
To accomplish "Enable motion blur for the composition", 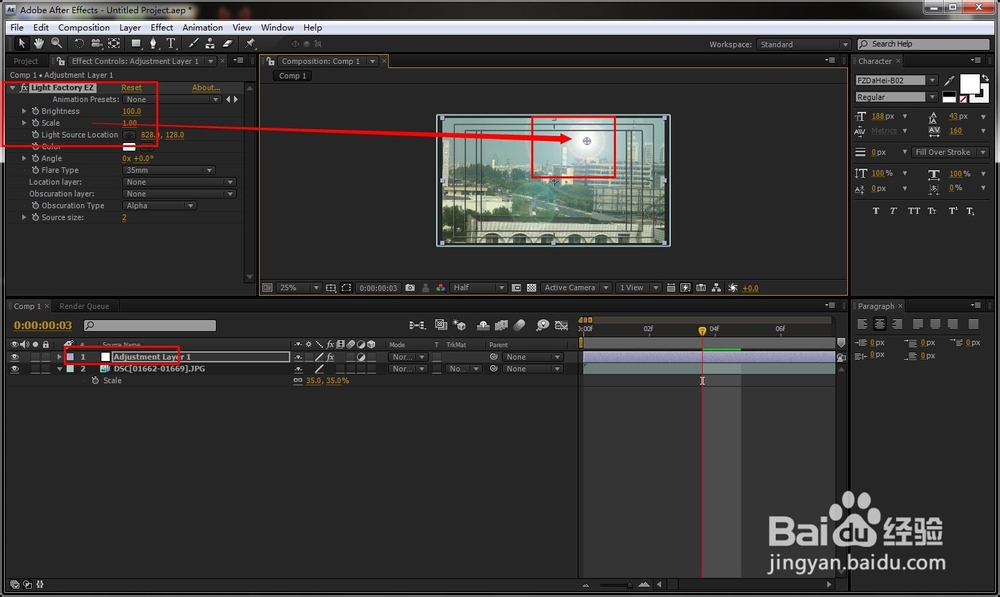I will [x=520, y=325].
